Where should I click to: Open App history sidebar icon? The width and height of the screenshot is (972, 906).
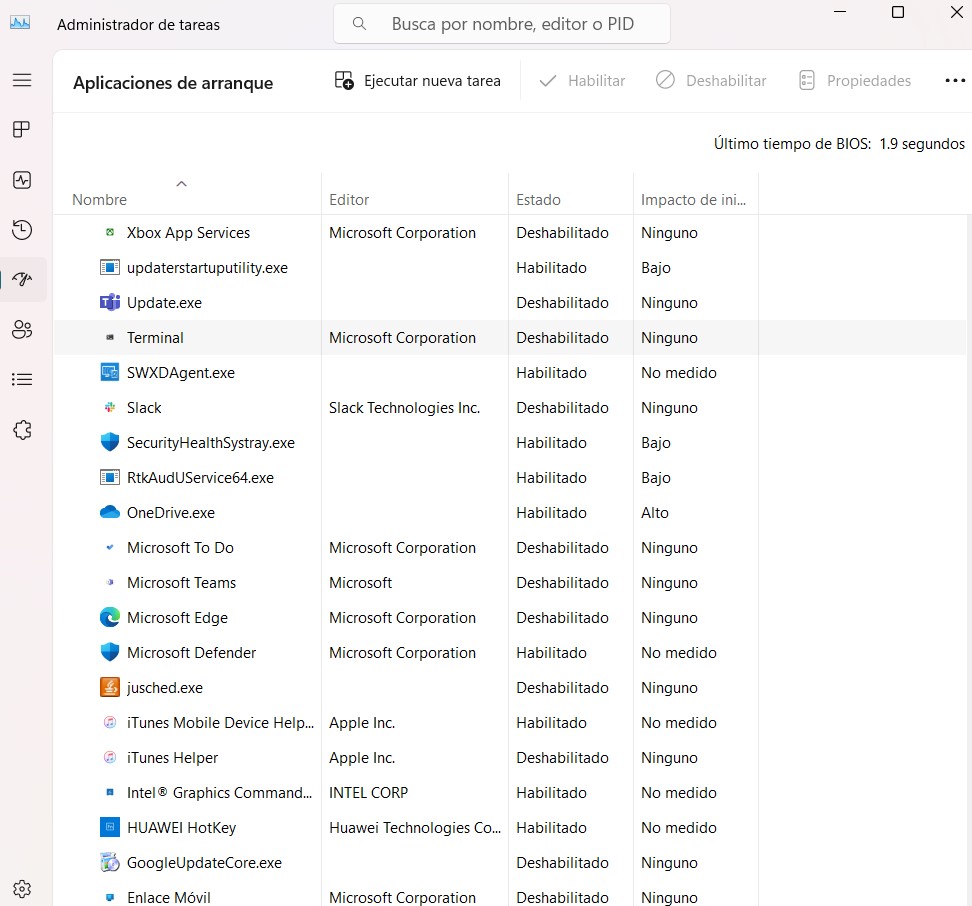(22, 230)
